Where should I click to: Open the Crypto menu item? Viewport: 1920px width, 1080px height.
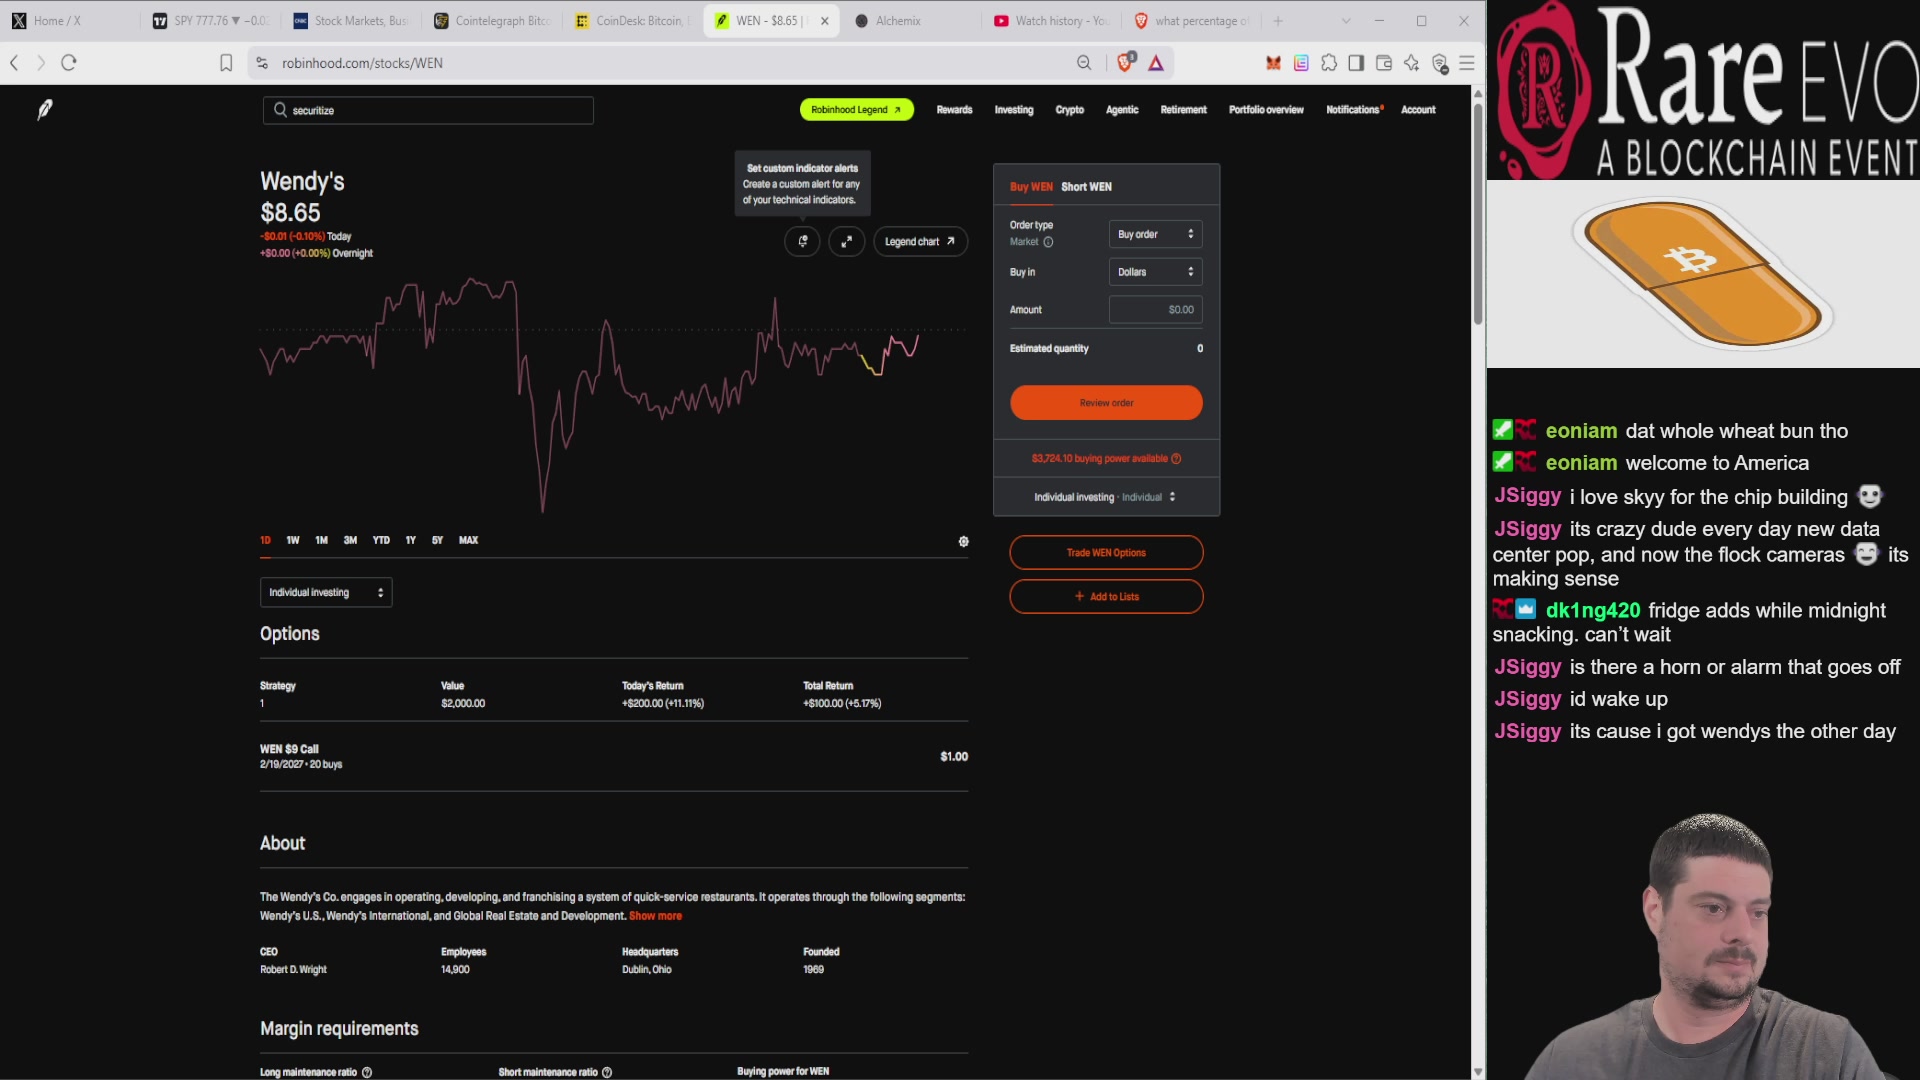[1069, 110]
